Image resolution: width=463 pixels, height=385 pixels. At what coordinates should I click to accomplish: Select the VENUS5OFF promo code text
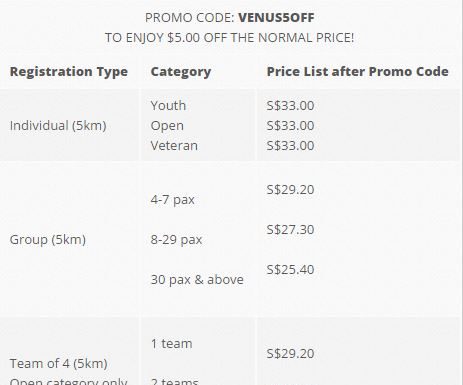coord(276,18)
